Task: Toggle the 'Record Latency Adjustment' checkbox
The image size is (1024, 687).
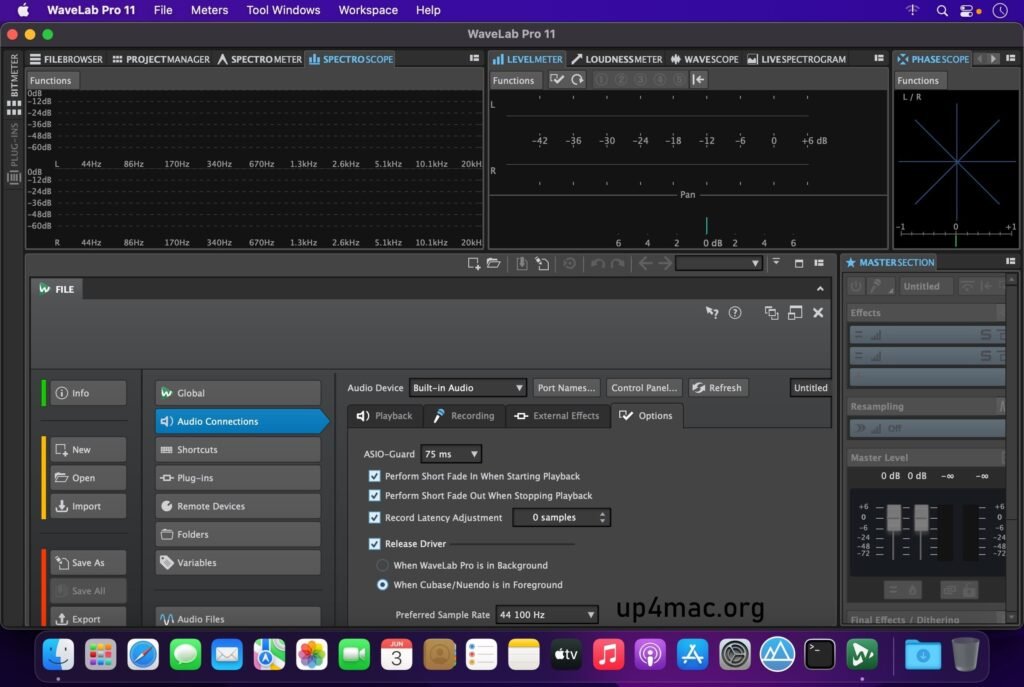Action: [375, 517]
